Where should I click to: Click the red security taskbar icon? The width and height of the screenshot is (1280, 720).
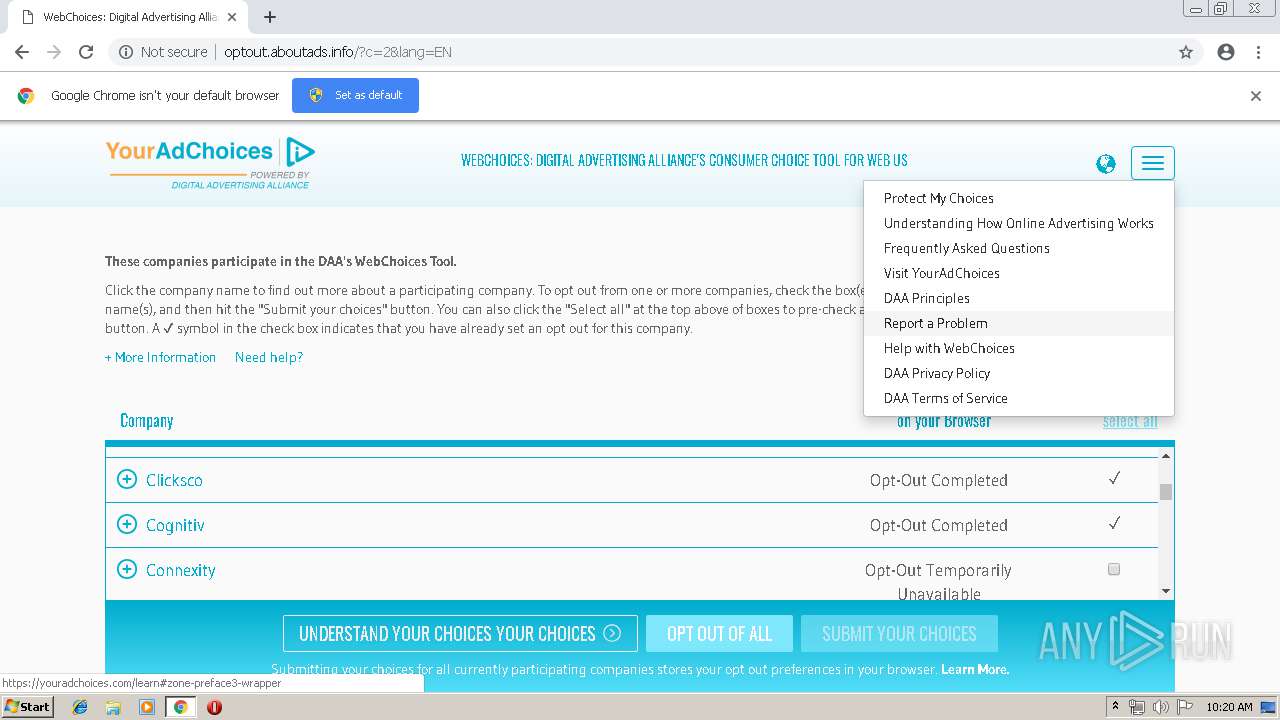coord(214,707)
